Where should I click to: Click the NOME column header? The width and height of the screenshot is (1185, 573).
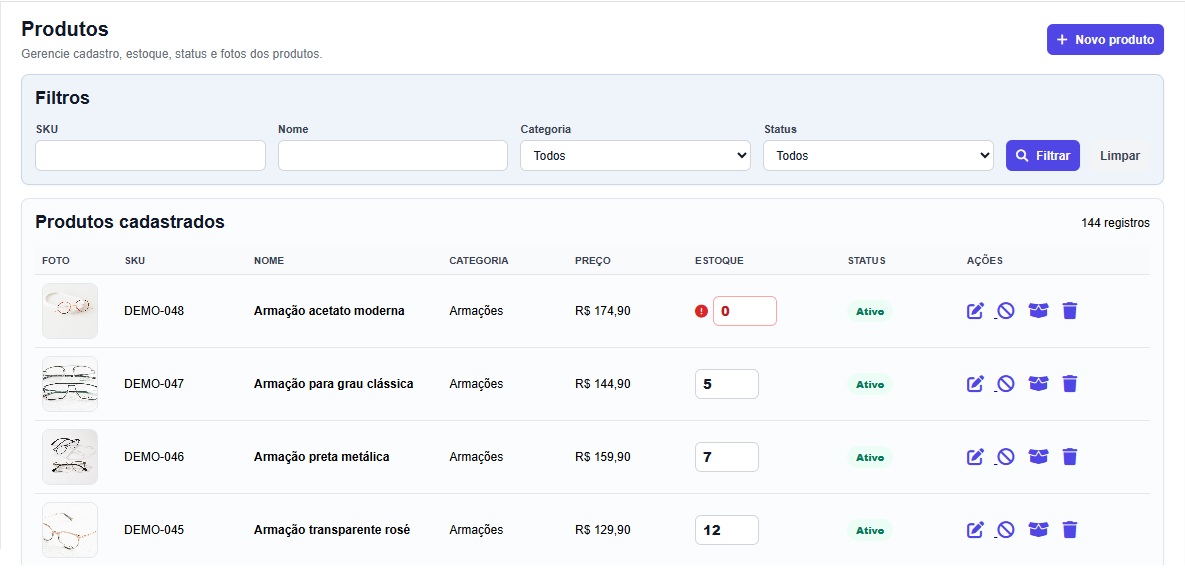(269, 261)
